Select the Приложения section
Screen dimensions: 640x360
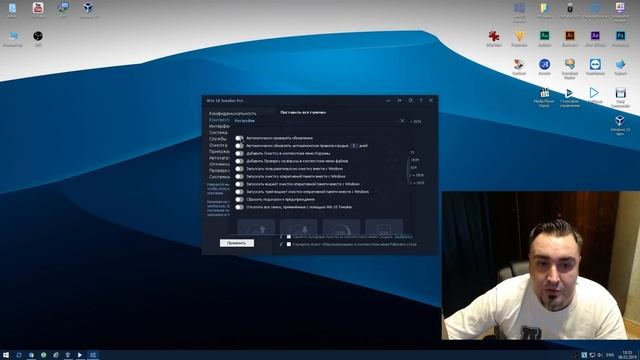219,152
